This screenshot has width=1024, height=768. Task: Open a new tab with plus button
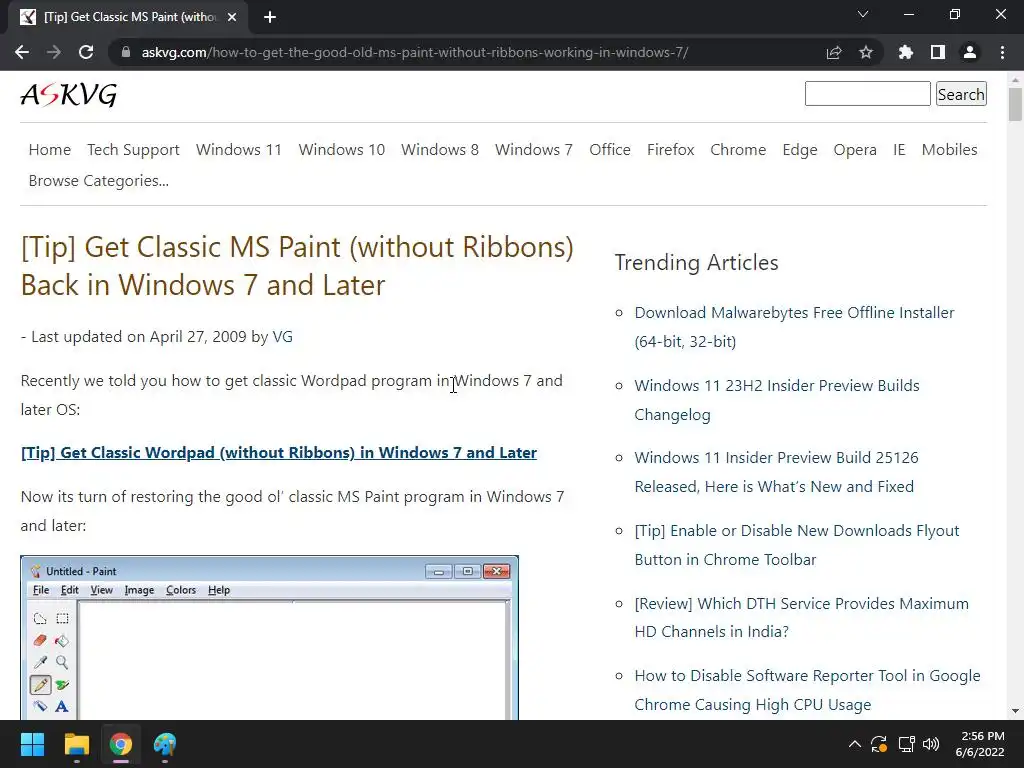tap(270, 17)
